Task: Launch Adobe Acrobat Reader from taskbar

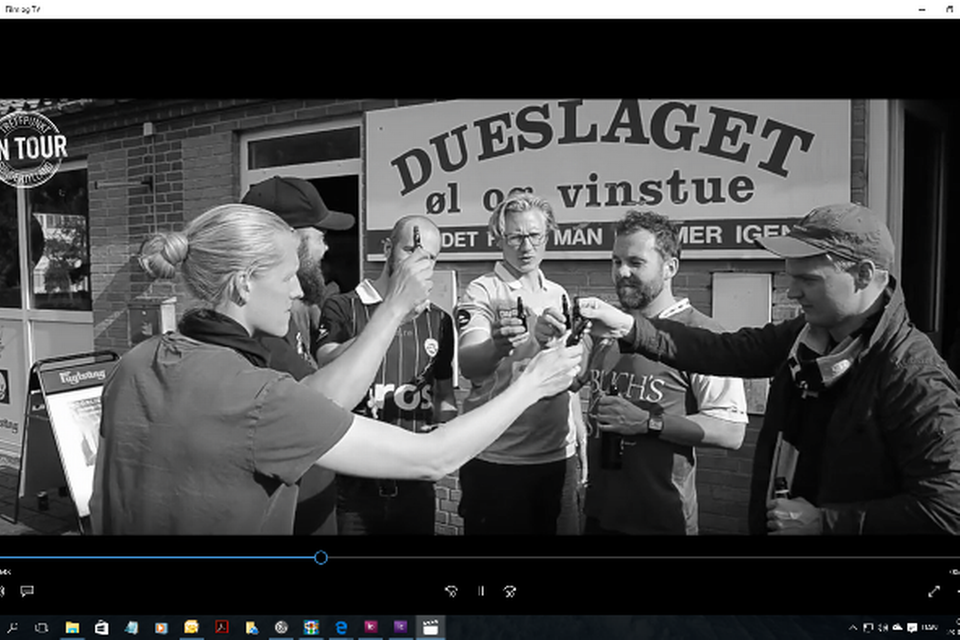Action: click(222, 627)
